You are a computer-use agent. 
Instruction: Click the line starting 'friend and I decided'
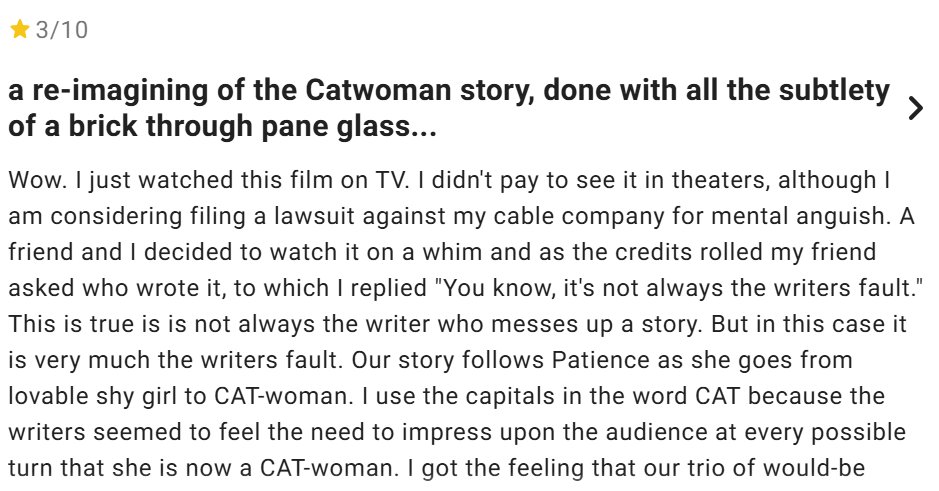click(442, 252)
